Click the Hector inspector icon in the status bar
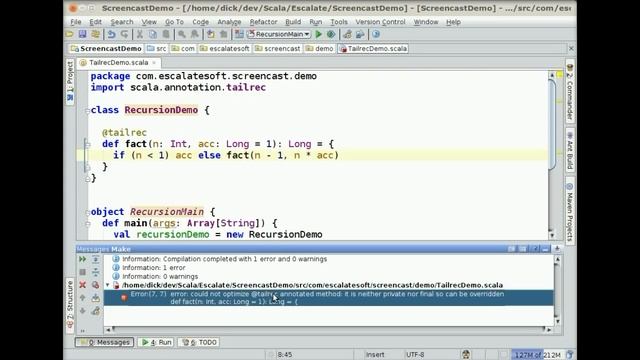 [x=466, y=354]
